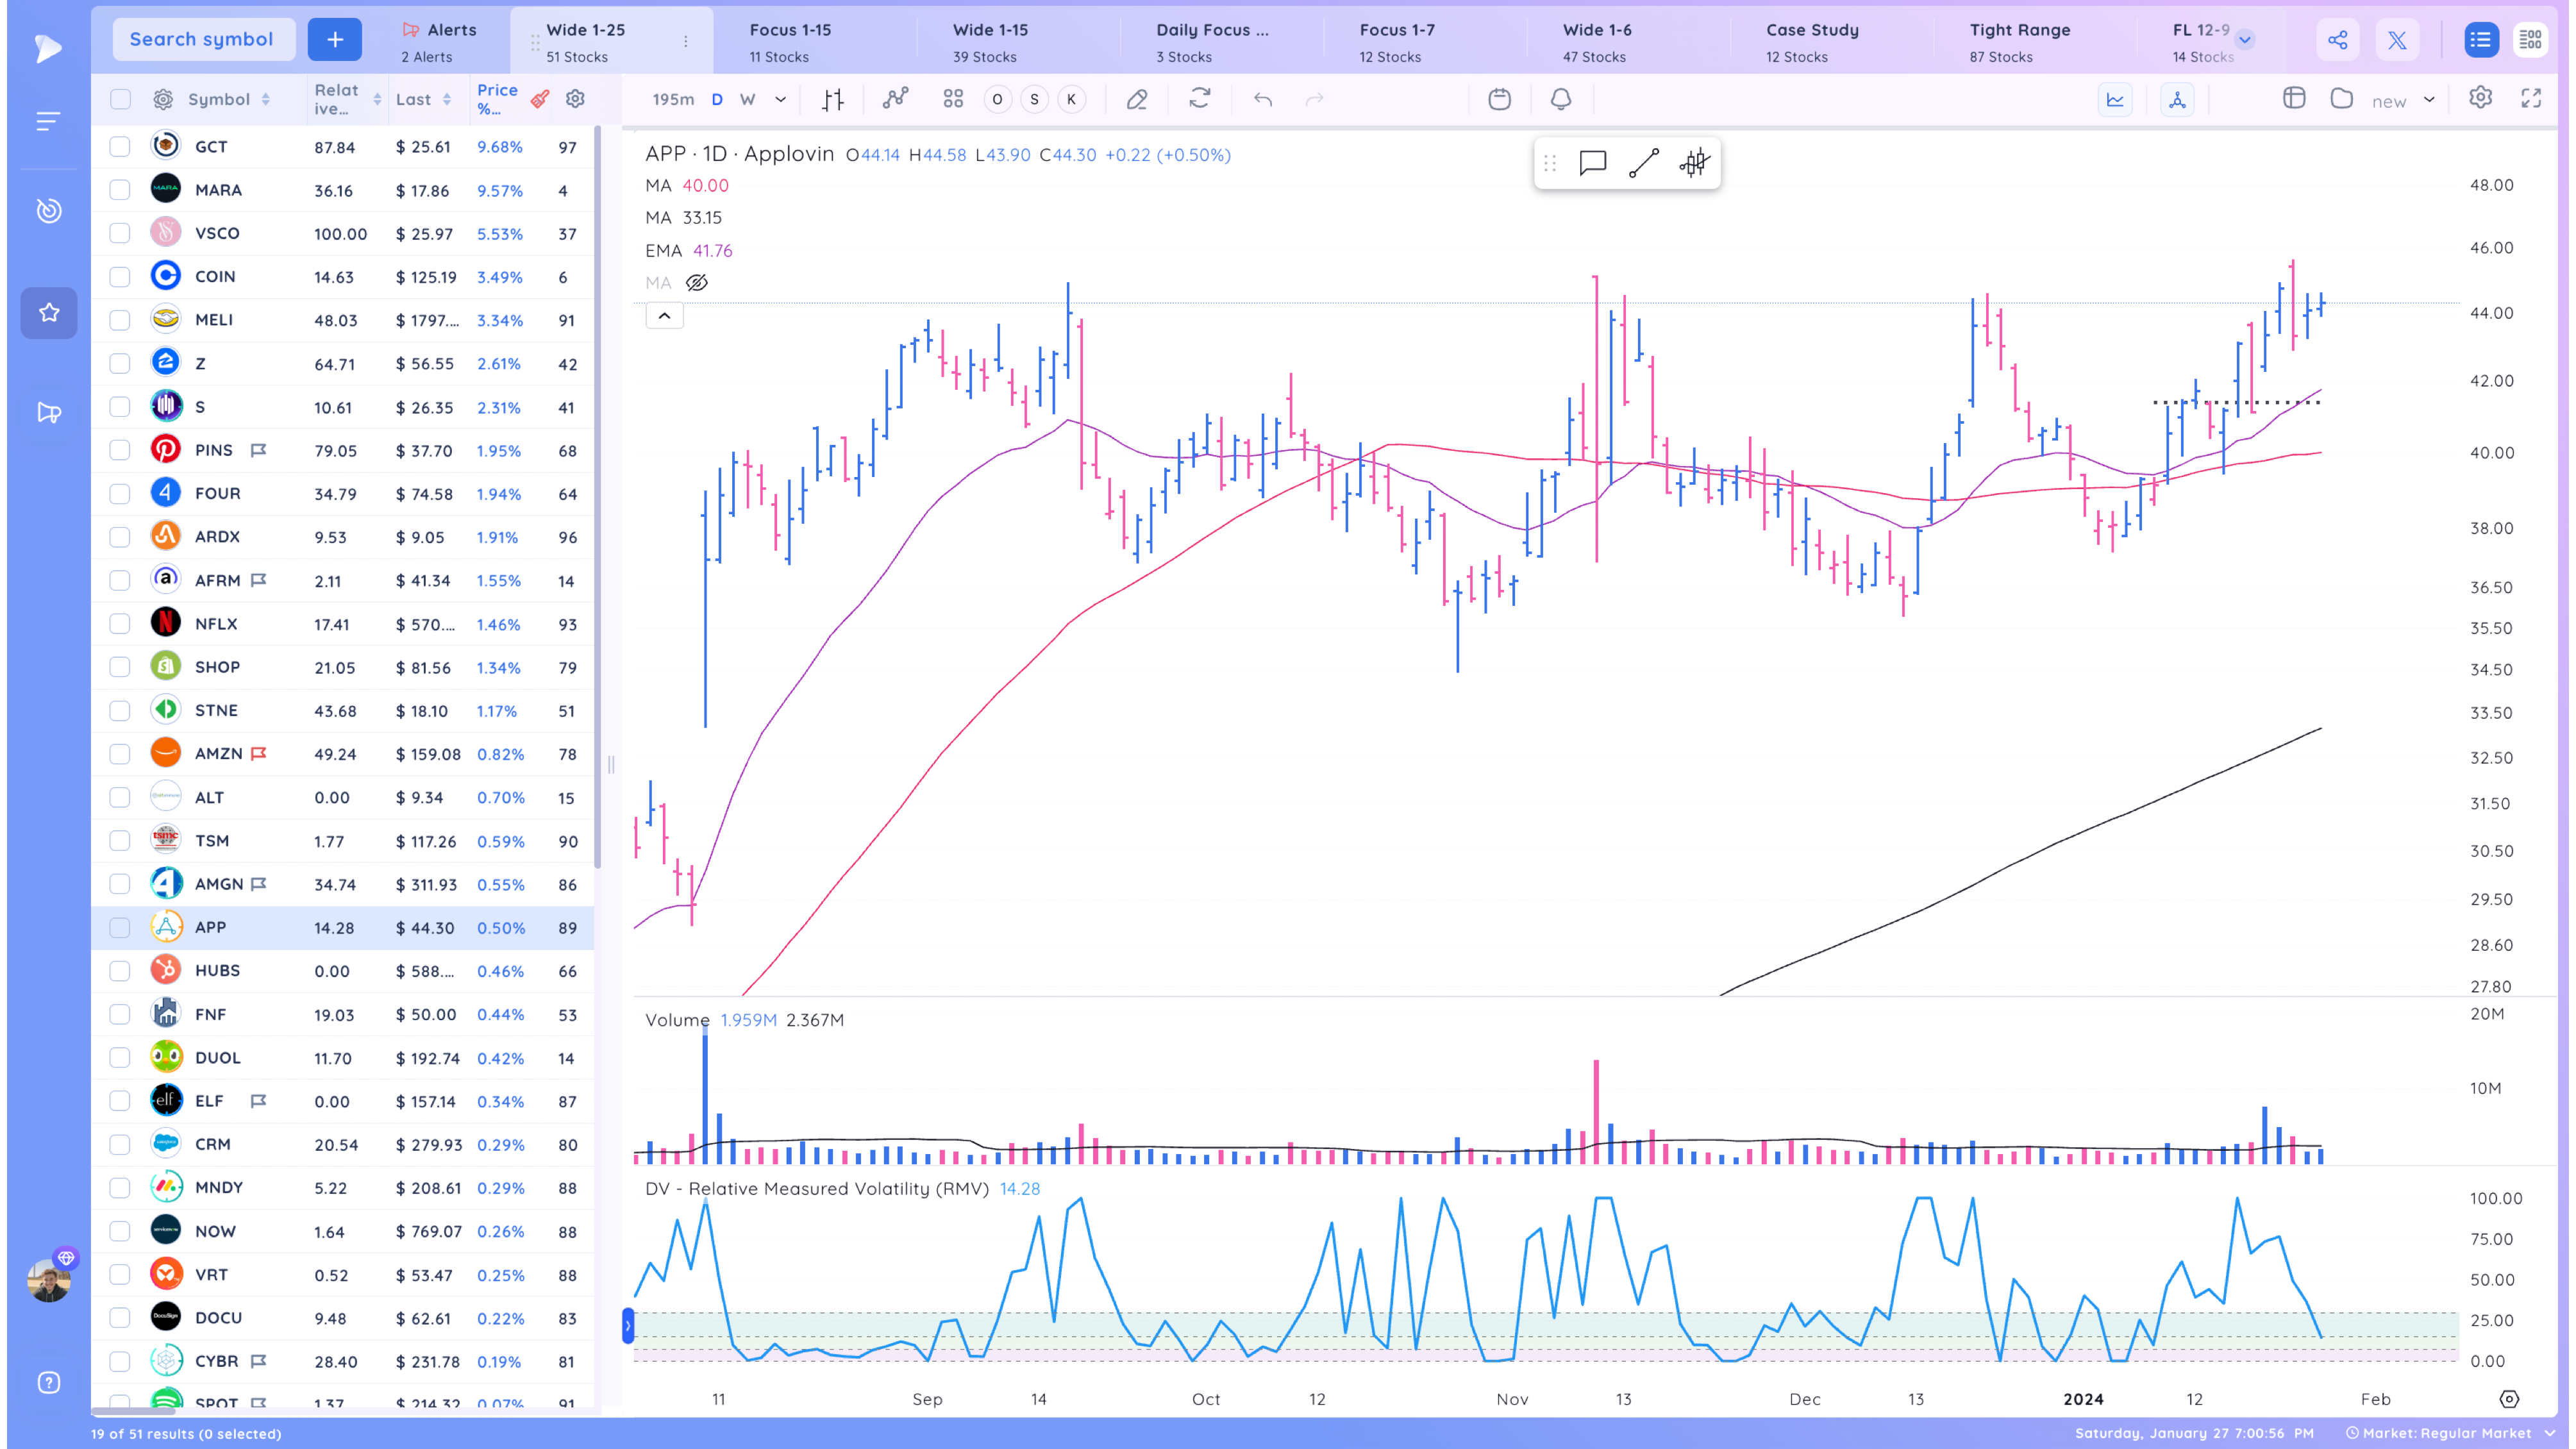2576x1449 pixels.
Task: Collapse the indicator legend chevron
Action: pyautogui.click(x=664, y=316)
